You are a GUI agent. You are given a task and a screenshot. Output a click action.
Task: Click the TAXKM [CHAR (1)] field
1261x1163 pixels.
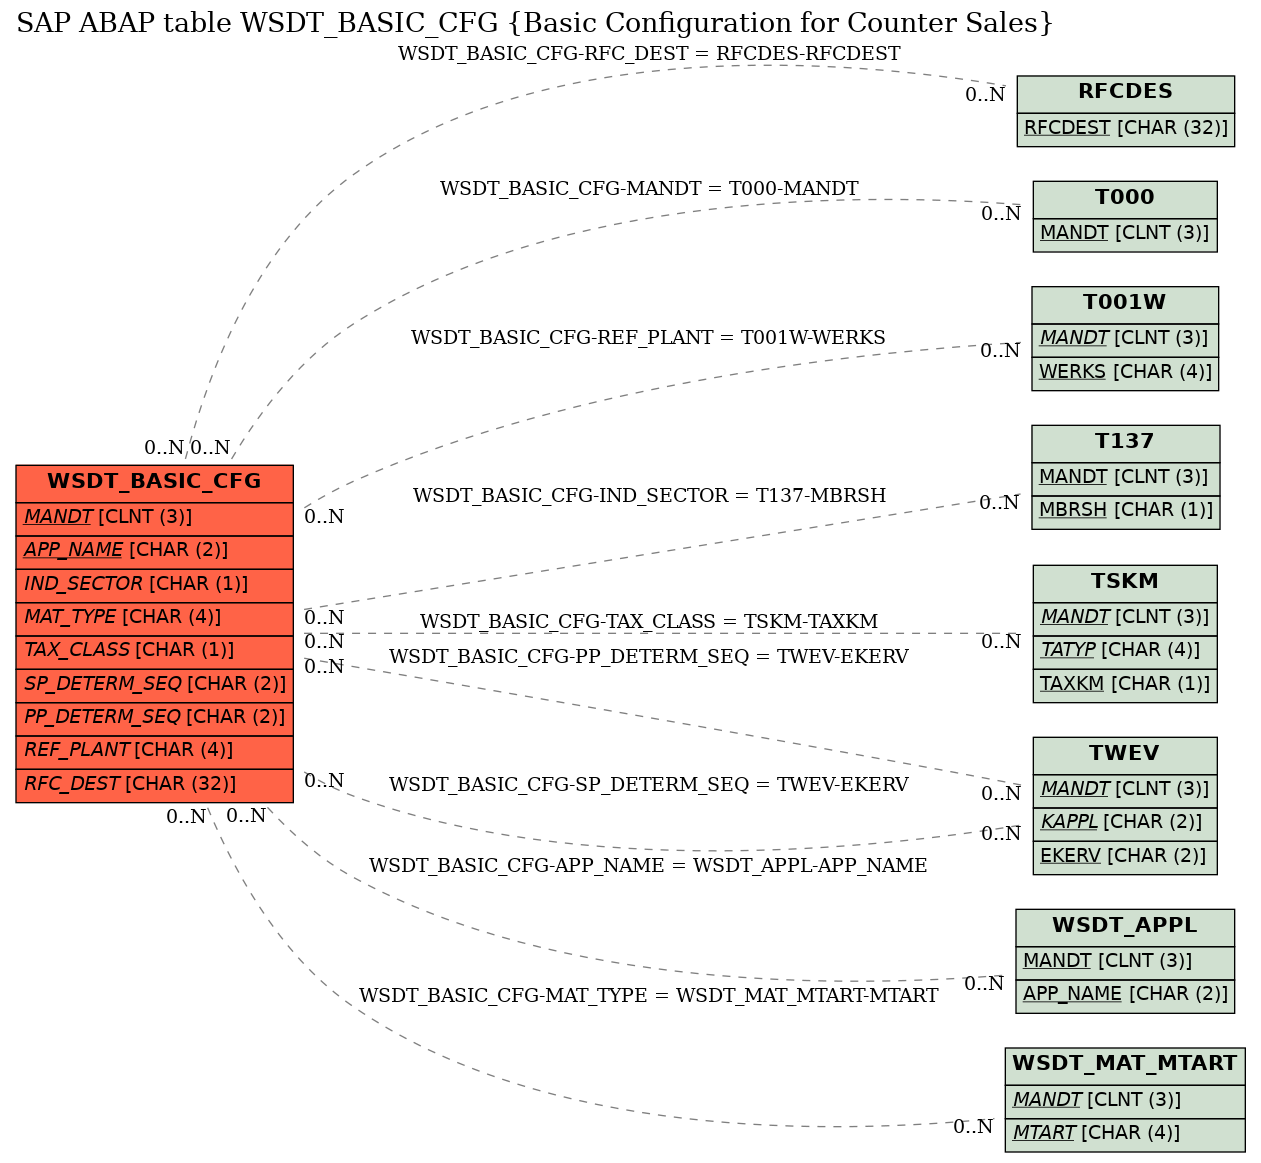pos(1125,685)
